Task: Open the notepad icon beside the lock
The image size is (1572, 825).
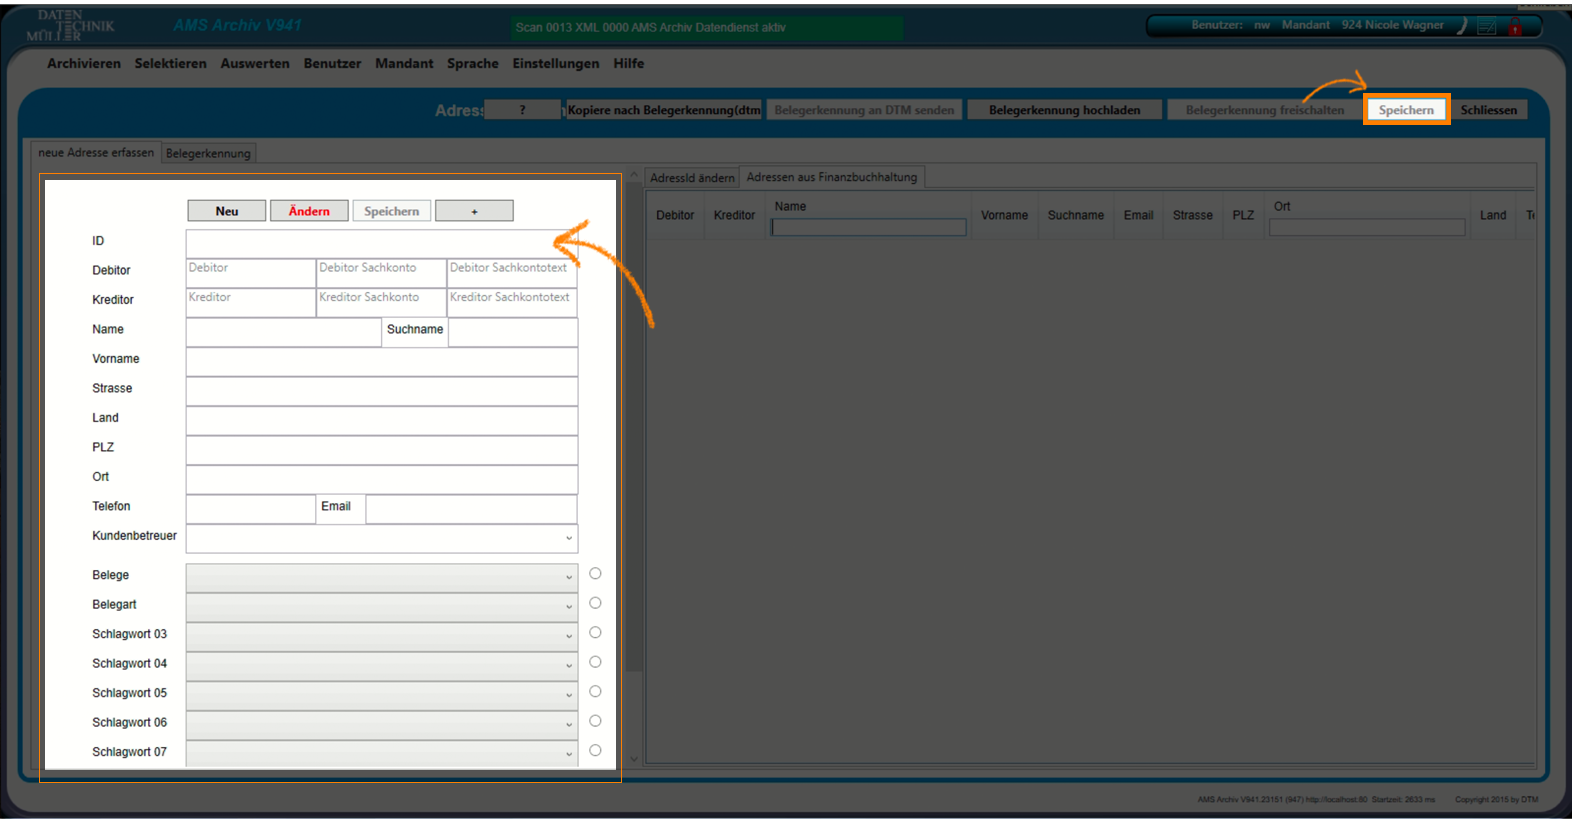Action: pos(1487,27)
